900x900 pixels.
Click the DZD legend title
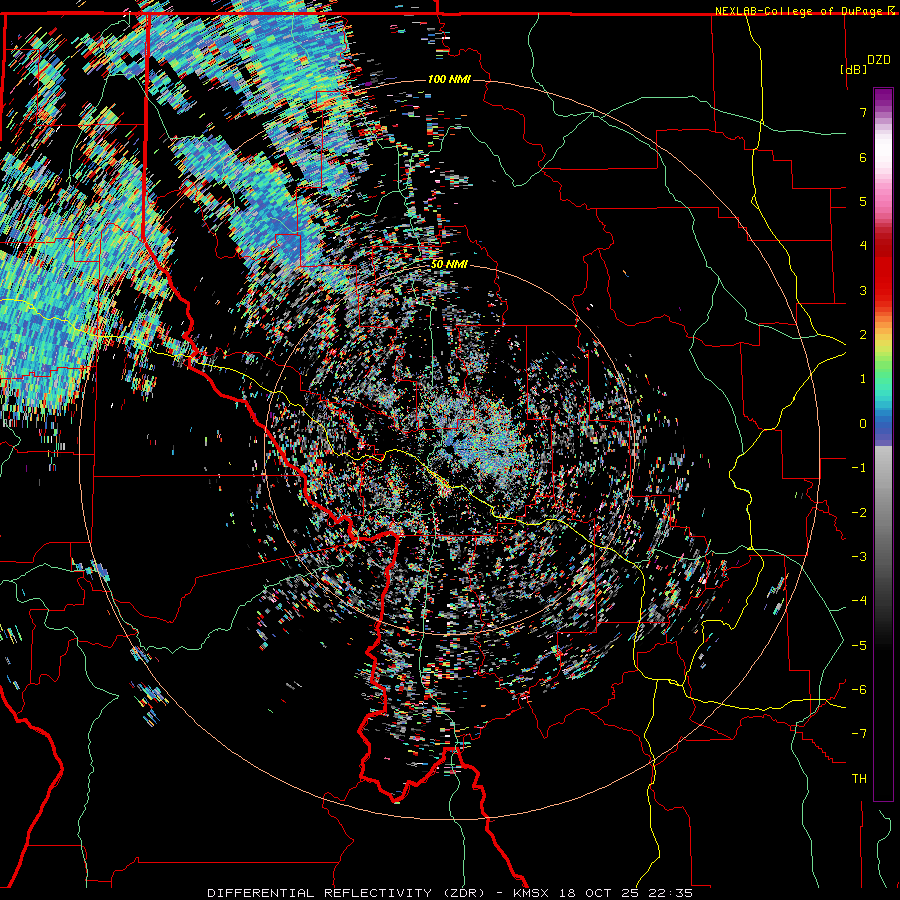click(879, 60)
